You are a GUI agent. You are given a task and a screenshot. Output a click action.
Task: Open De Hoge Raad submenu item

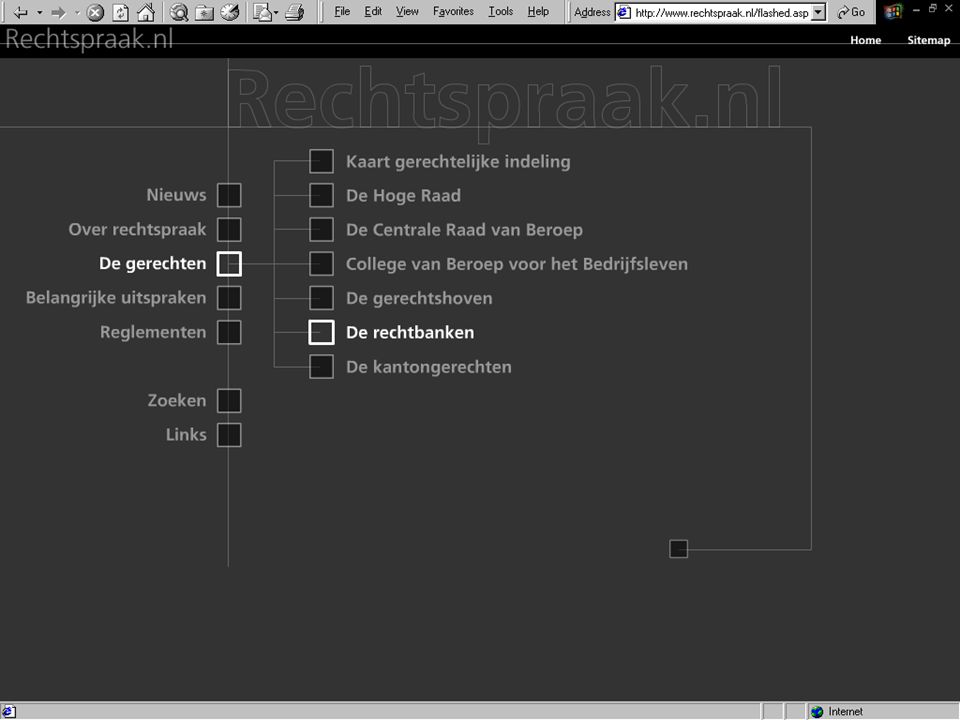[403, 196]
